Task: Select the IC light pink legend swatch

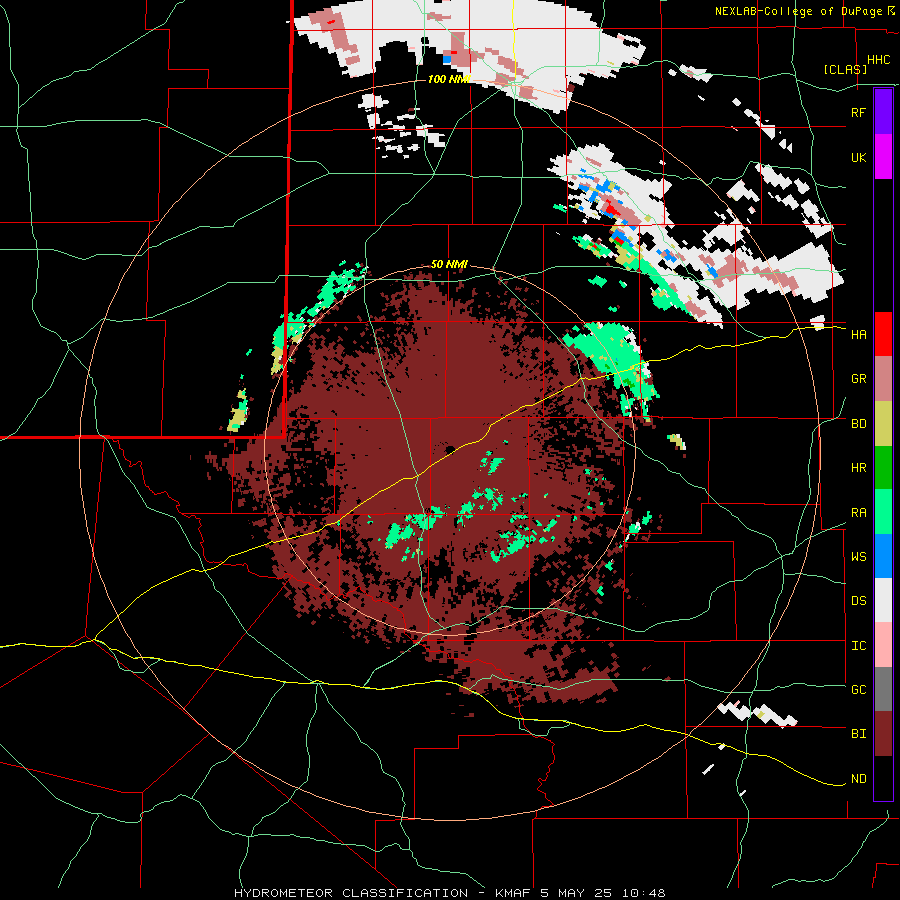Action: [x=883, y=645]
